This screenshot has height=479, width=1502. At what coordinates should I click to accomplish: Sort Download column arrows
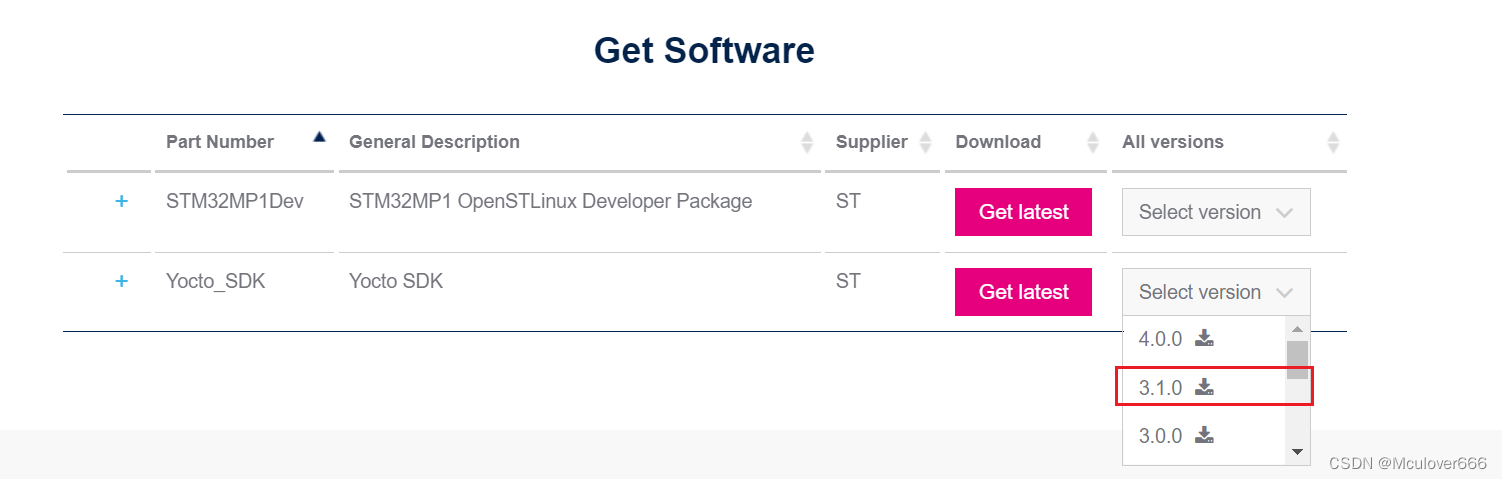(x=1092, y=143)
